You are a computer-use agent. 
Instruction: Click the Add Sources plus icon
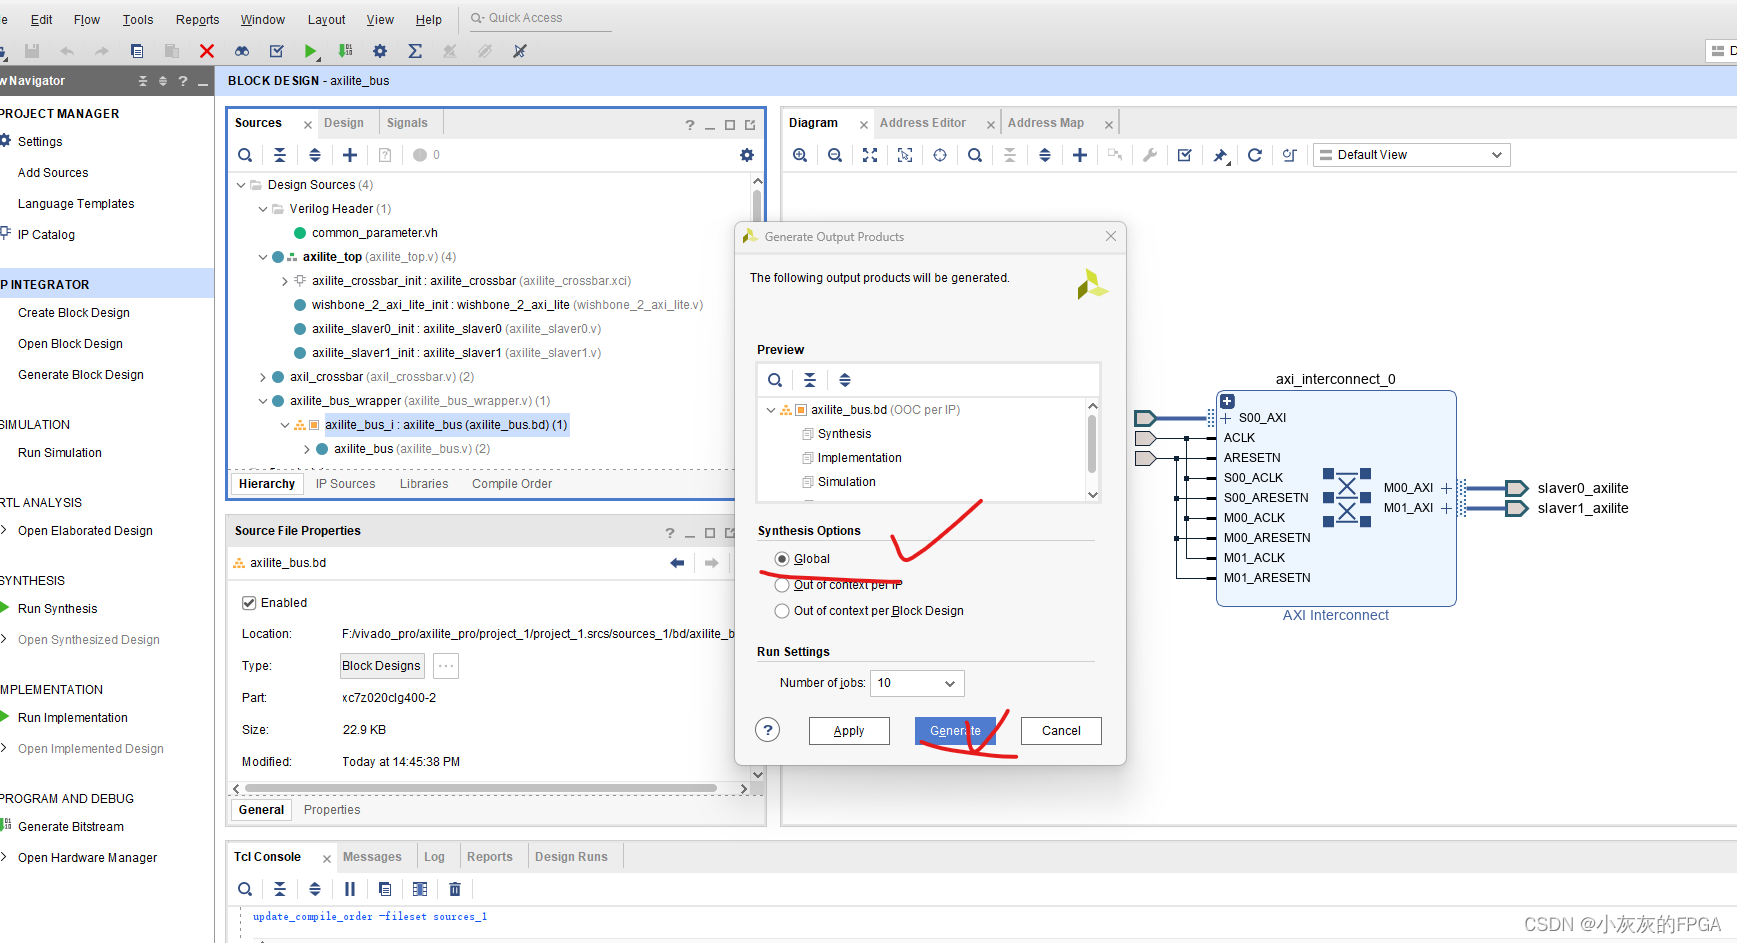pos(350,155)
